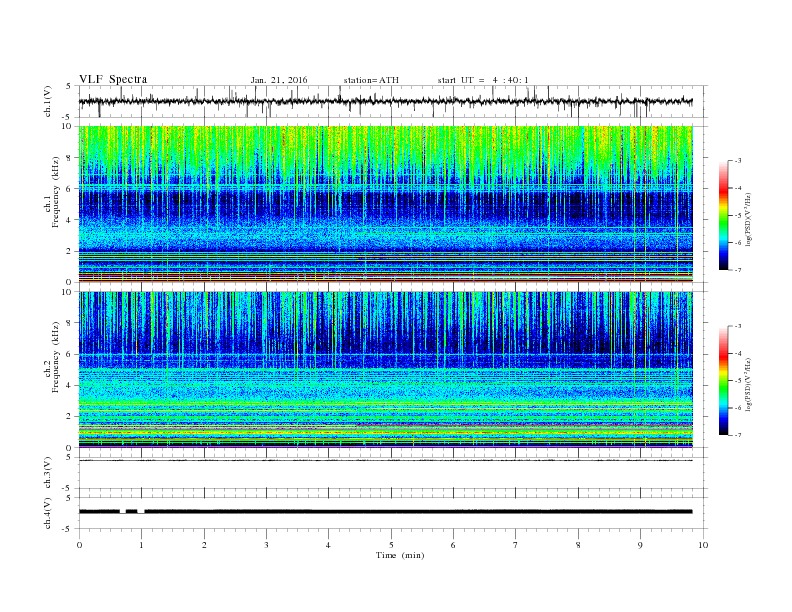This screenshot has height=612, width=792.
Task: Click the ch.2 frequency tick label "8"
Action: (x=69, y=323)
